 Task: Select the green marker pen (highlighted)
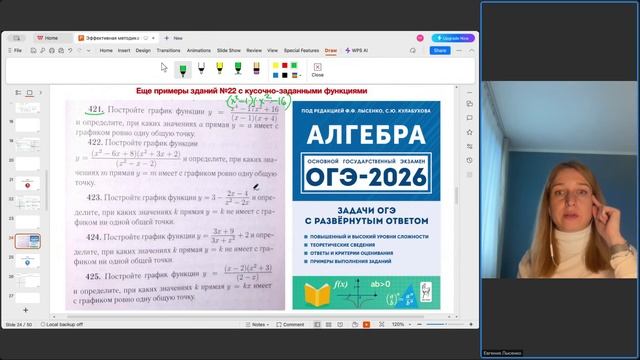pyautogui.click(x=183, y=70)
